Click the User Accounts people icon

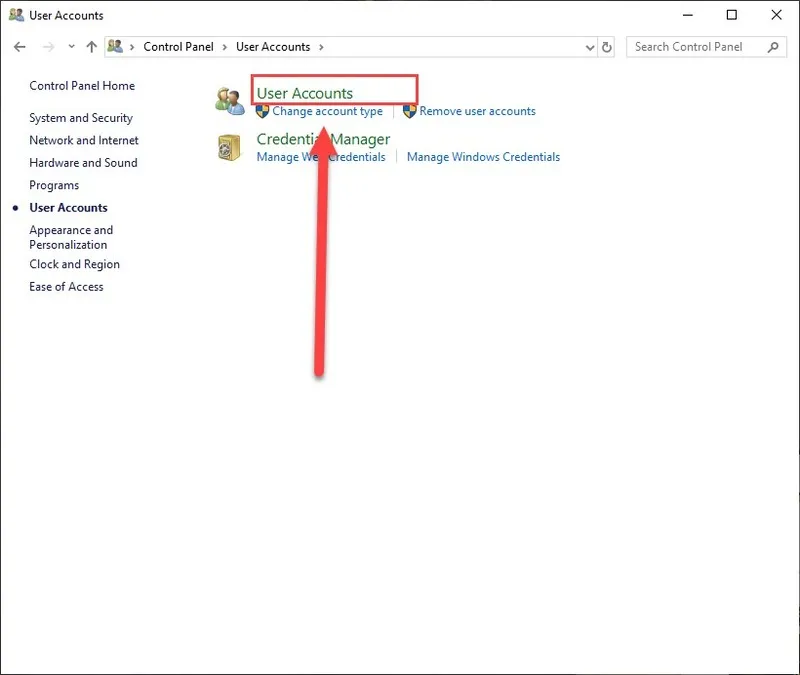click(x=230, y=100)
